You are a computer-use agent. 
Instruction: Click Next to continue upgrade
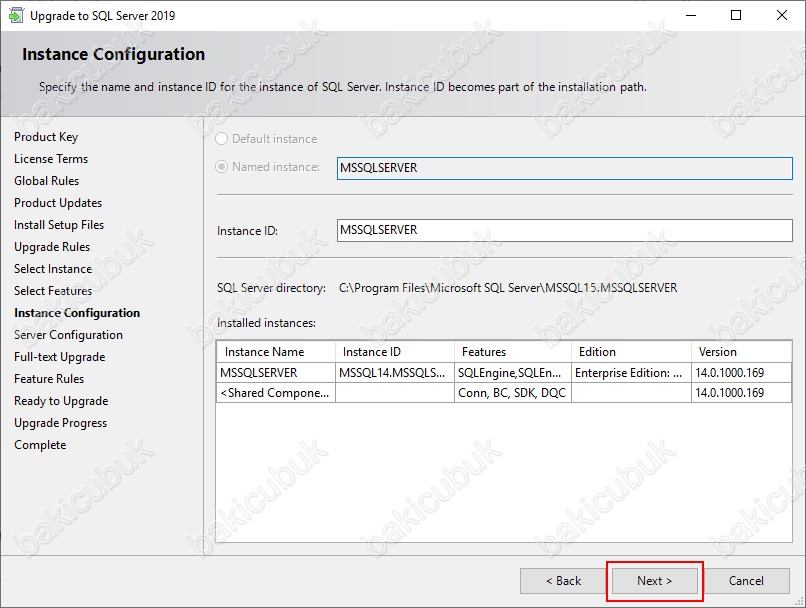point(654,581)
